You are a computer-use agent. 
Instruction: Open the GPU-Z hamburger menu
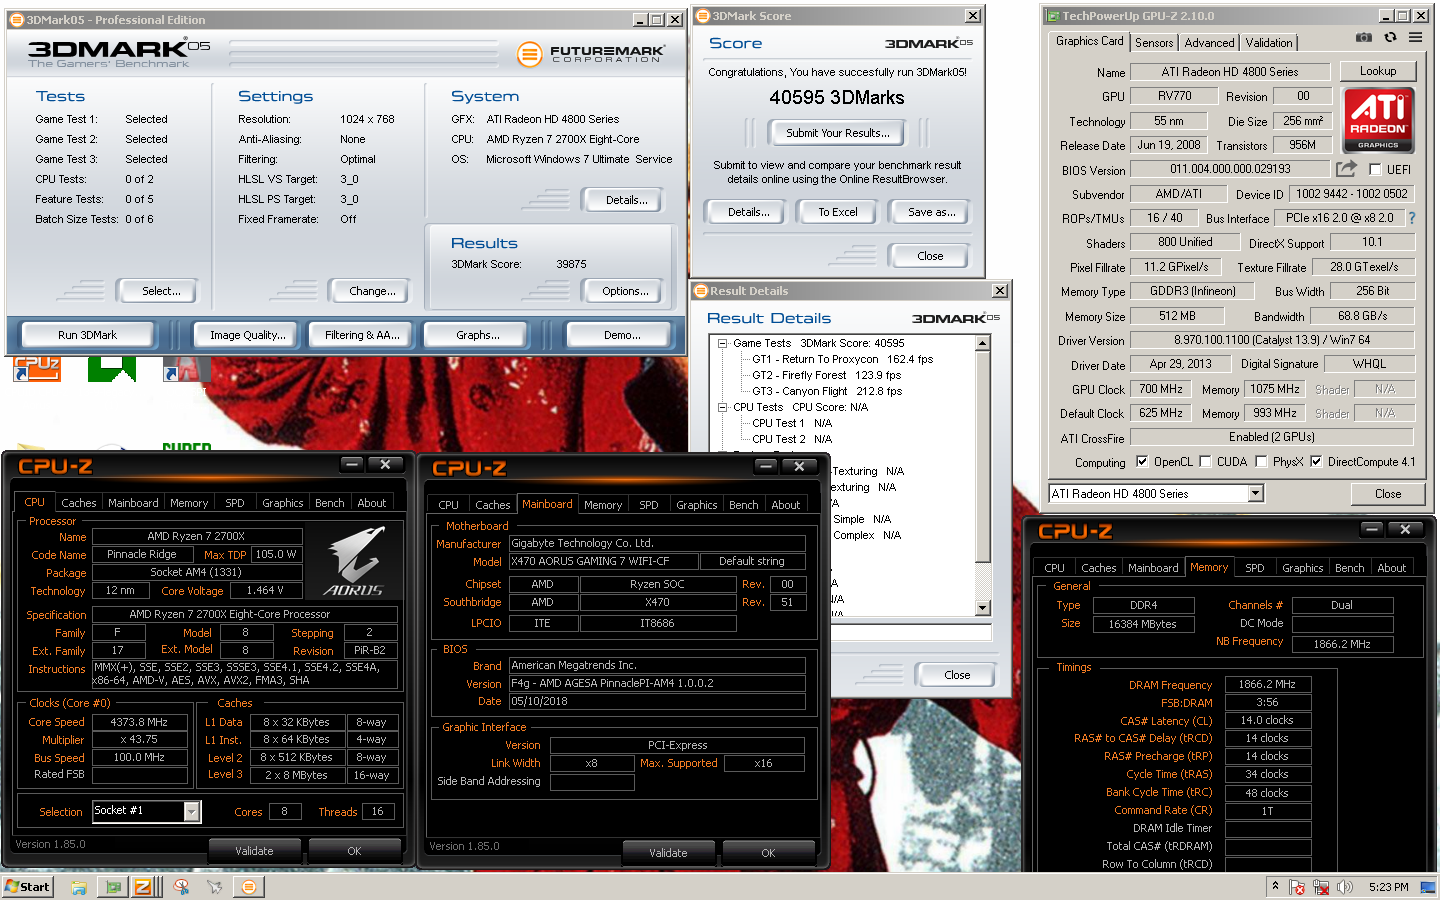click(x=1415, y=38)
